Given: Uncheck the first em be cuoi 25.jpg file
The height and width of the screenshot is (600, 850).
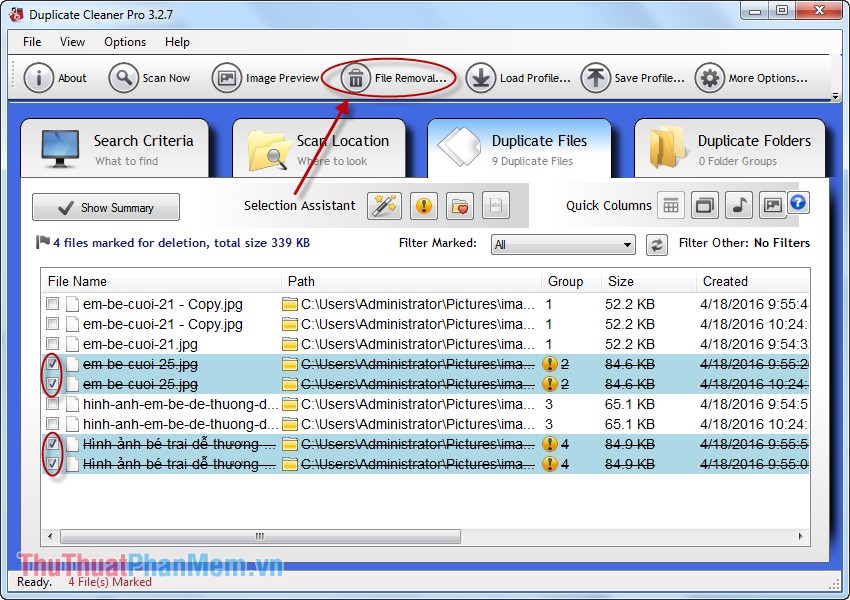Looking at the screenshot, I should 52,364.
